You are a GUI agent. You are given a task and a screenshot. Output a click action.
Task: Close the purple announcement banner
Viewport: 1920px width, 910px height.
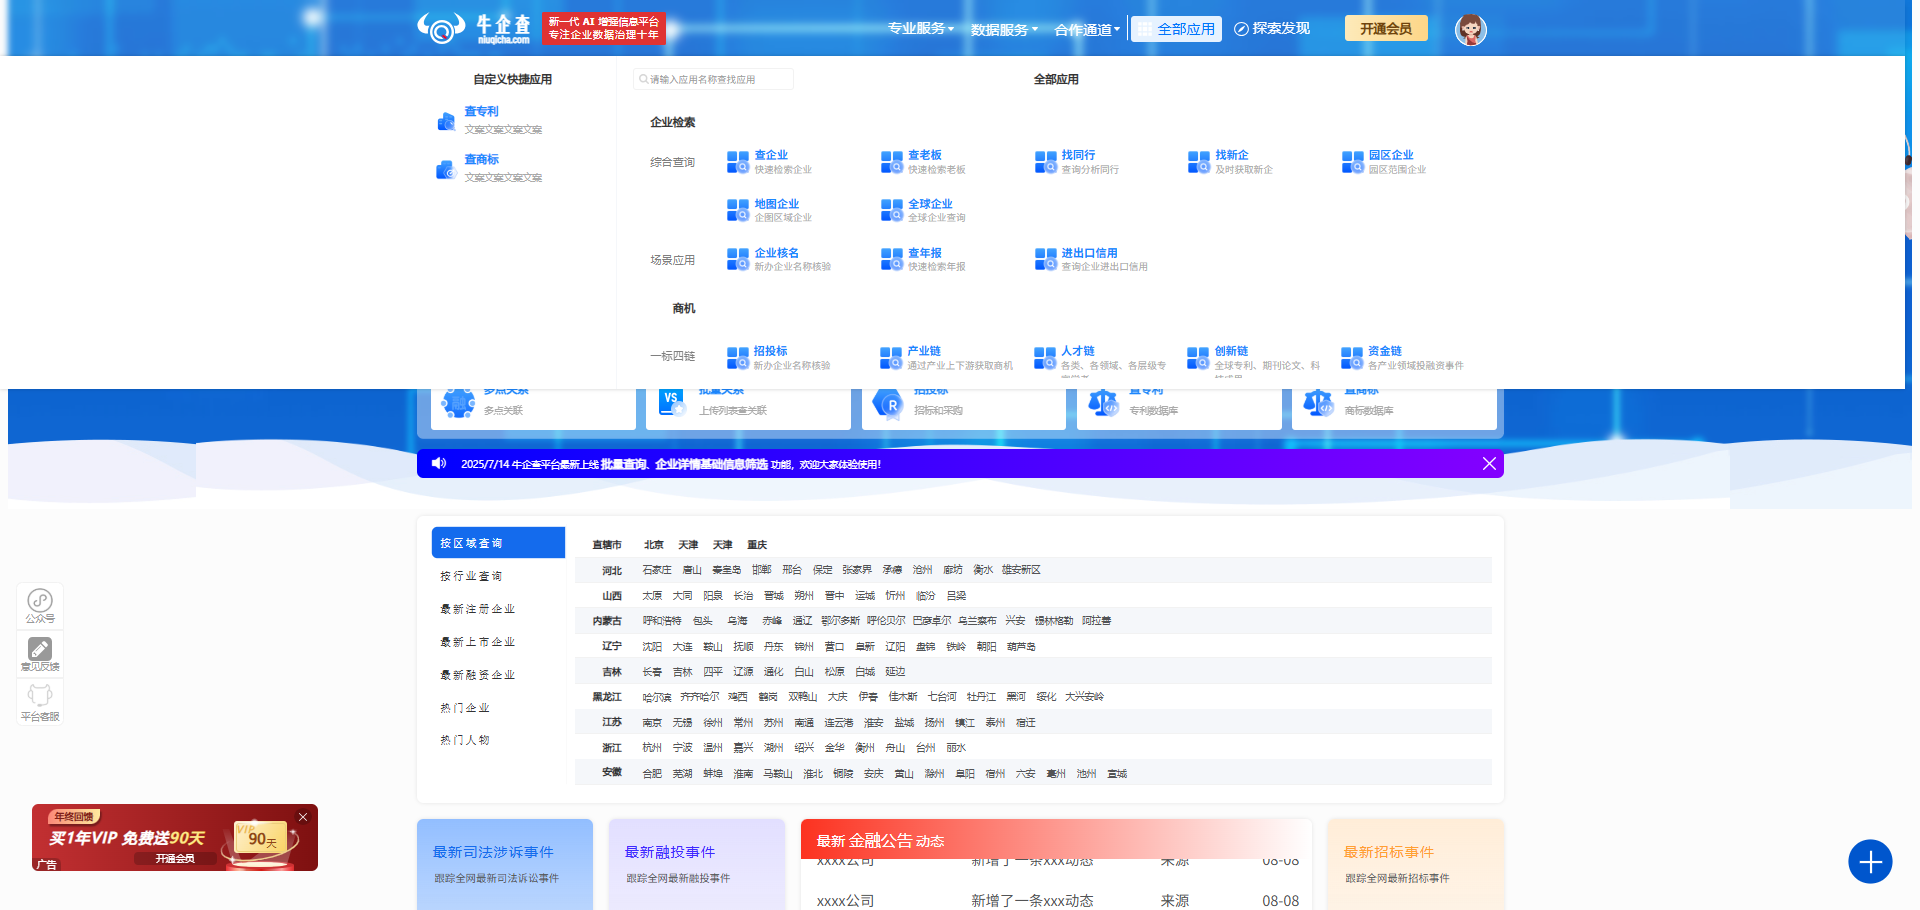(1489, 464)
